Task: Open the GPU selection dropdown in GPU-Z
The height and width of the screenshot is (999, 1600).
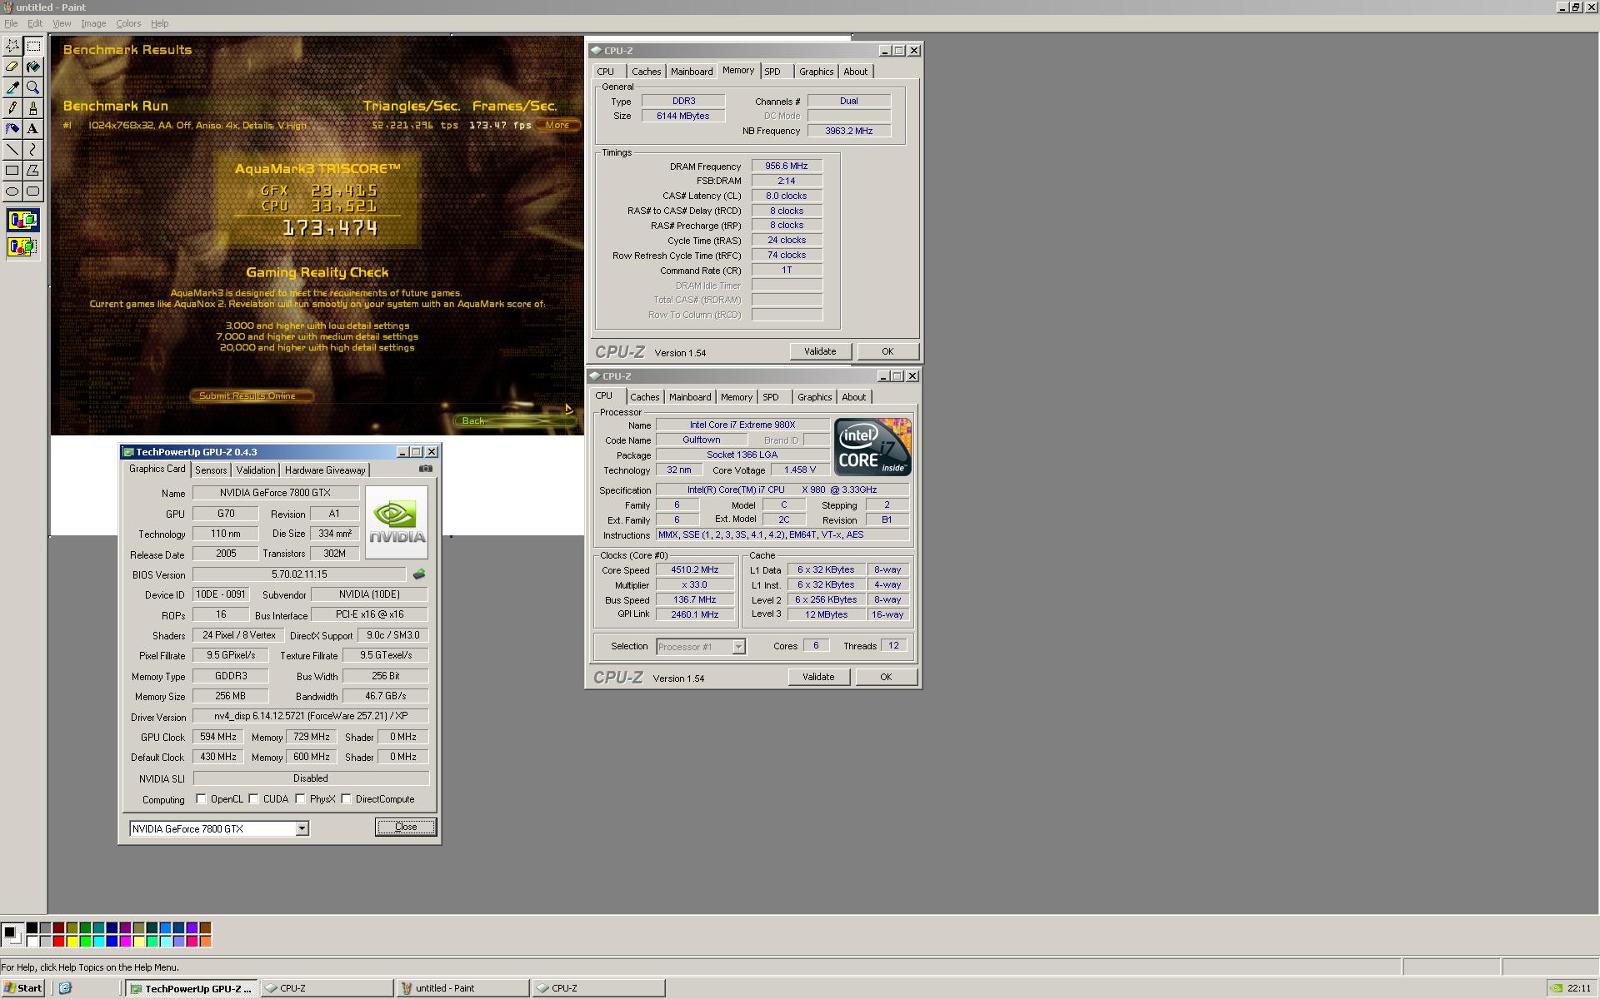Action: tap(301, 829)
